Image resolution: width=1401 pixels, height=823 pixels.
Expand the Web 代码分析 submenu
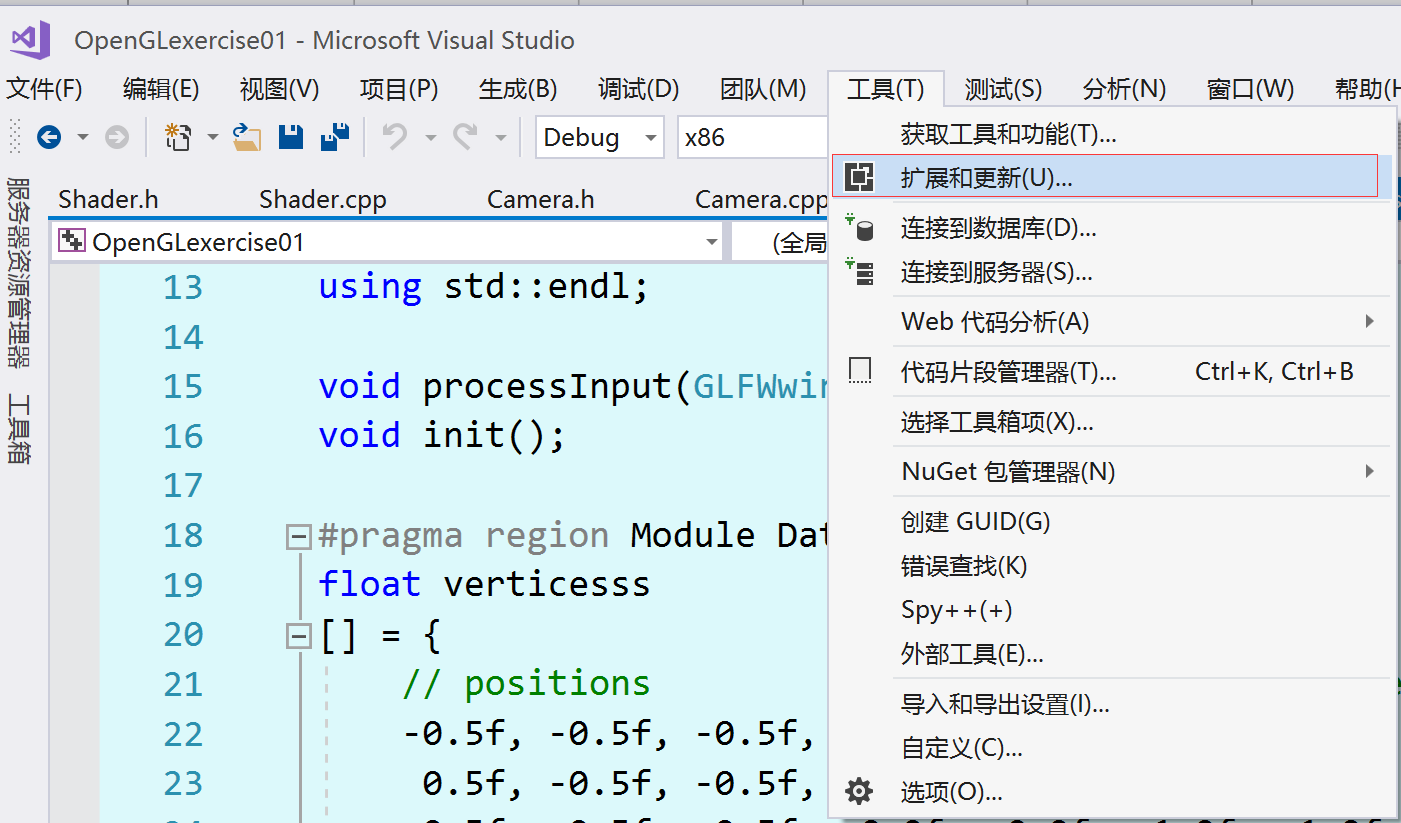click(x=1369, y=321)
